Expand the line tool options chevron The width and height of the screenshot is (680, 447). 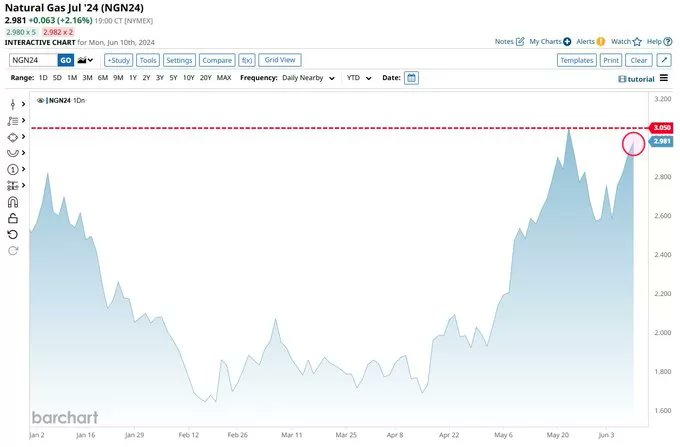coord(23,120)
